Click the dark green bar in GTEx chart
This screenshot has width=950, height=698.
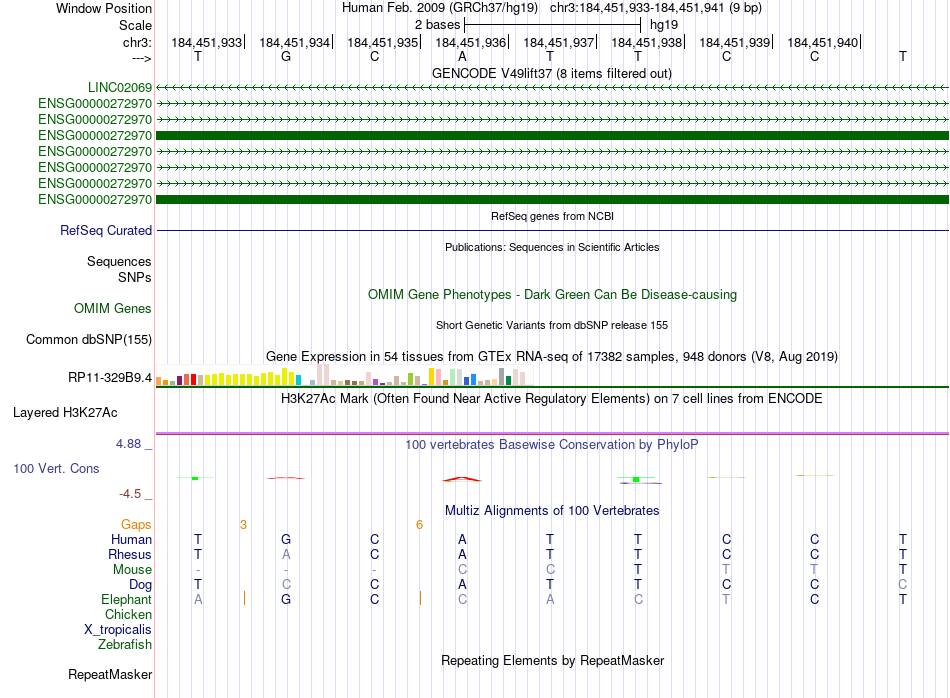click(508, 381)
